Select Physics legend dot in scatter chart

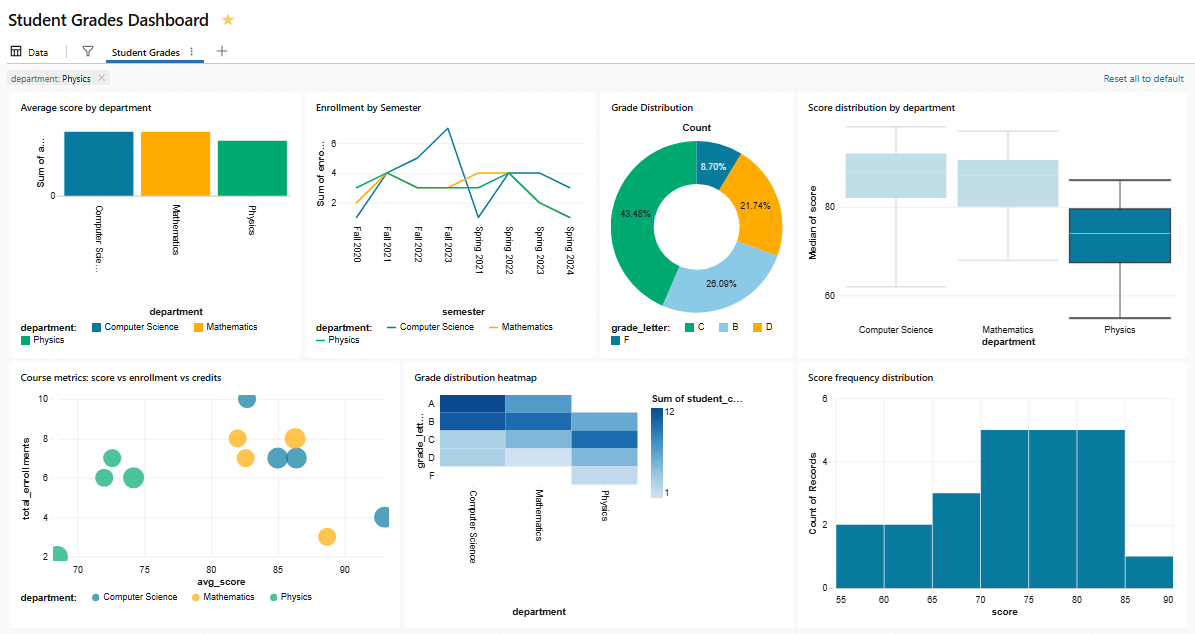pyautogui.click(x=274, y=597)
